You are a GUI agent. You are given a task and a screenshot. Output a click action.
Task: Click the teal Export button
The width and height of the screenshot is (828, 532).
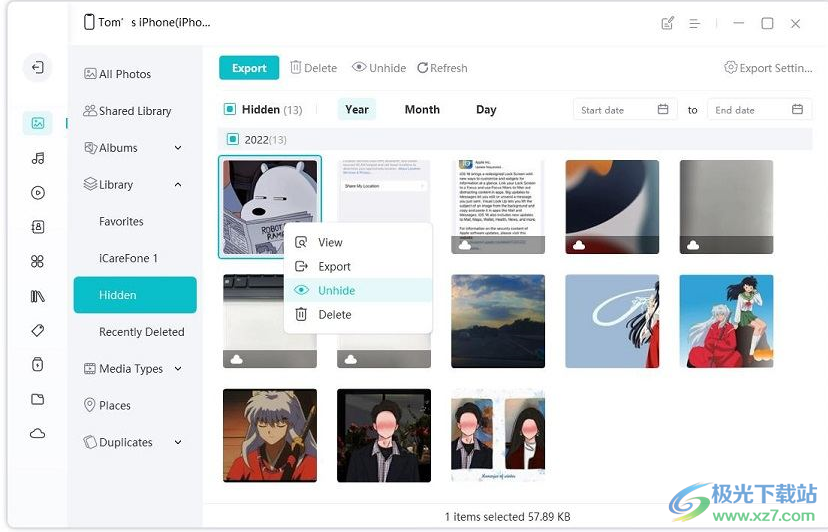point(249,68)
